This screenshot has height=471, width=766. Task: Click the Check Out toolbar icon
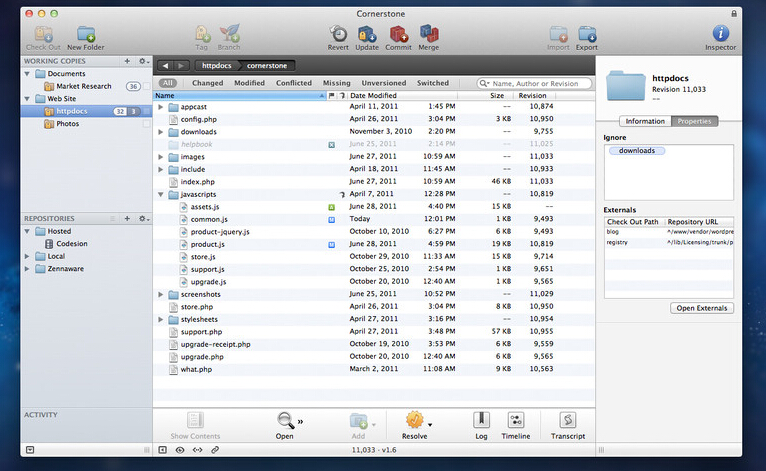click(x=43, y=34)
